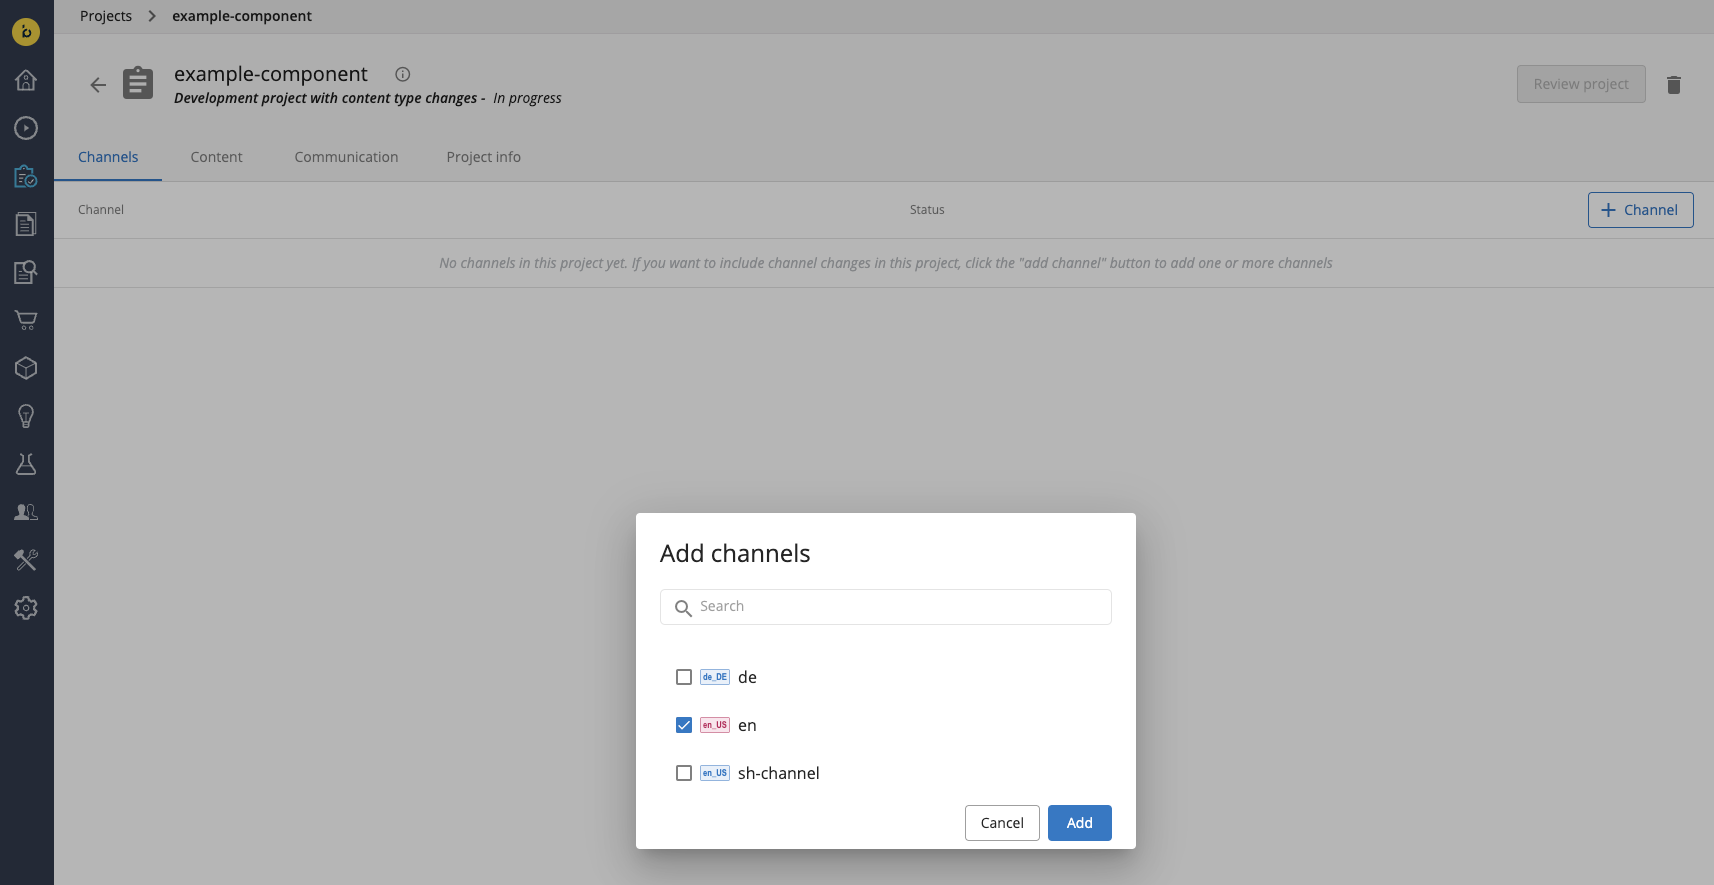This screenshot has width=1714, height=885.
Task: Click the 'Add channels' dialog title
Action: (x=735, y=554)
